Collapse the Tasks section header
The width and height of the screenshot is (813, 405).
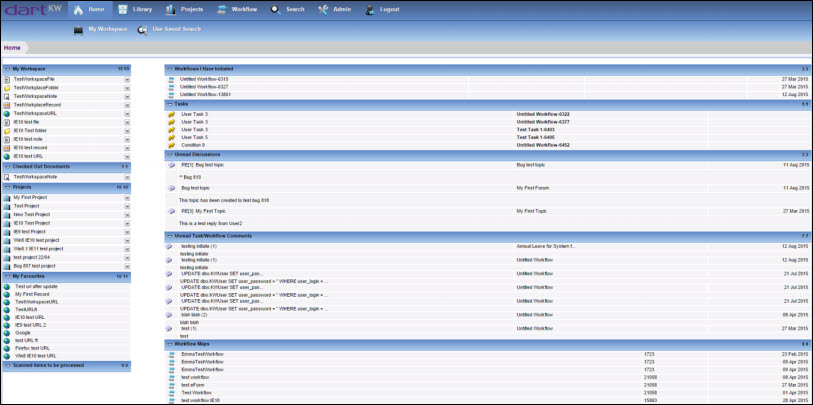169,104
